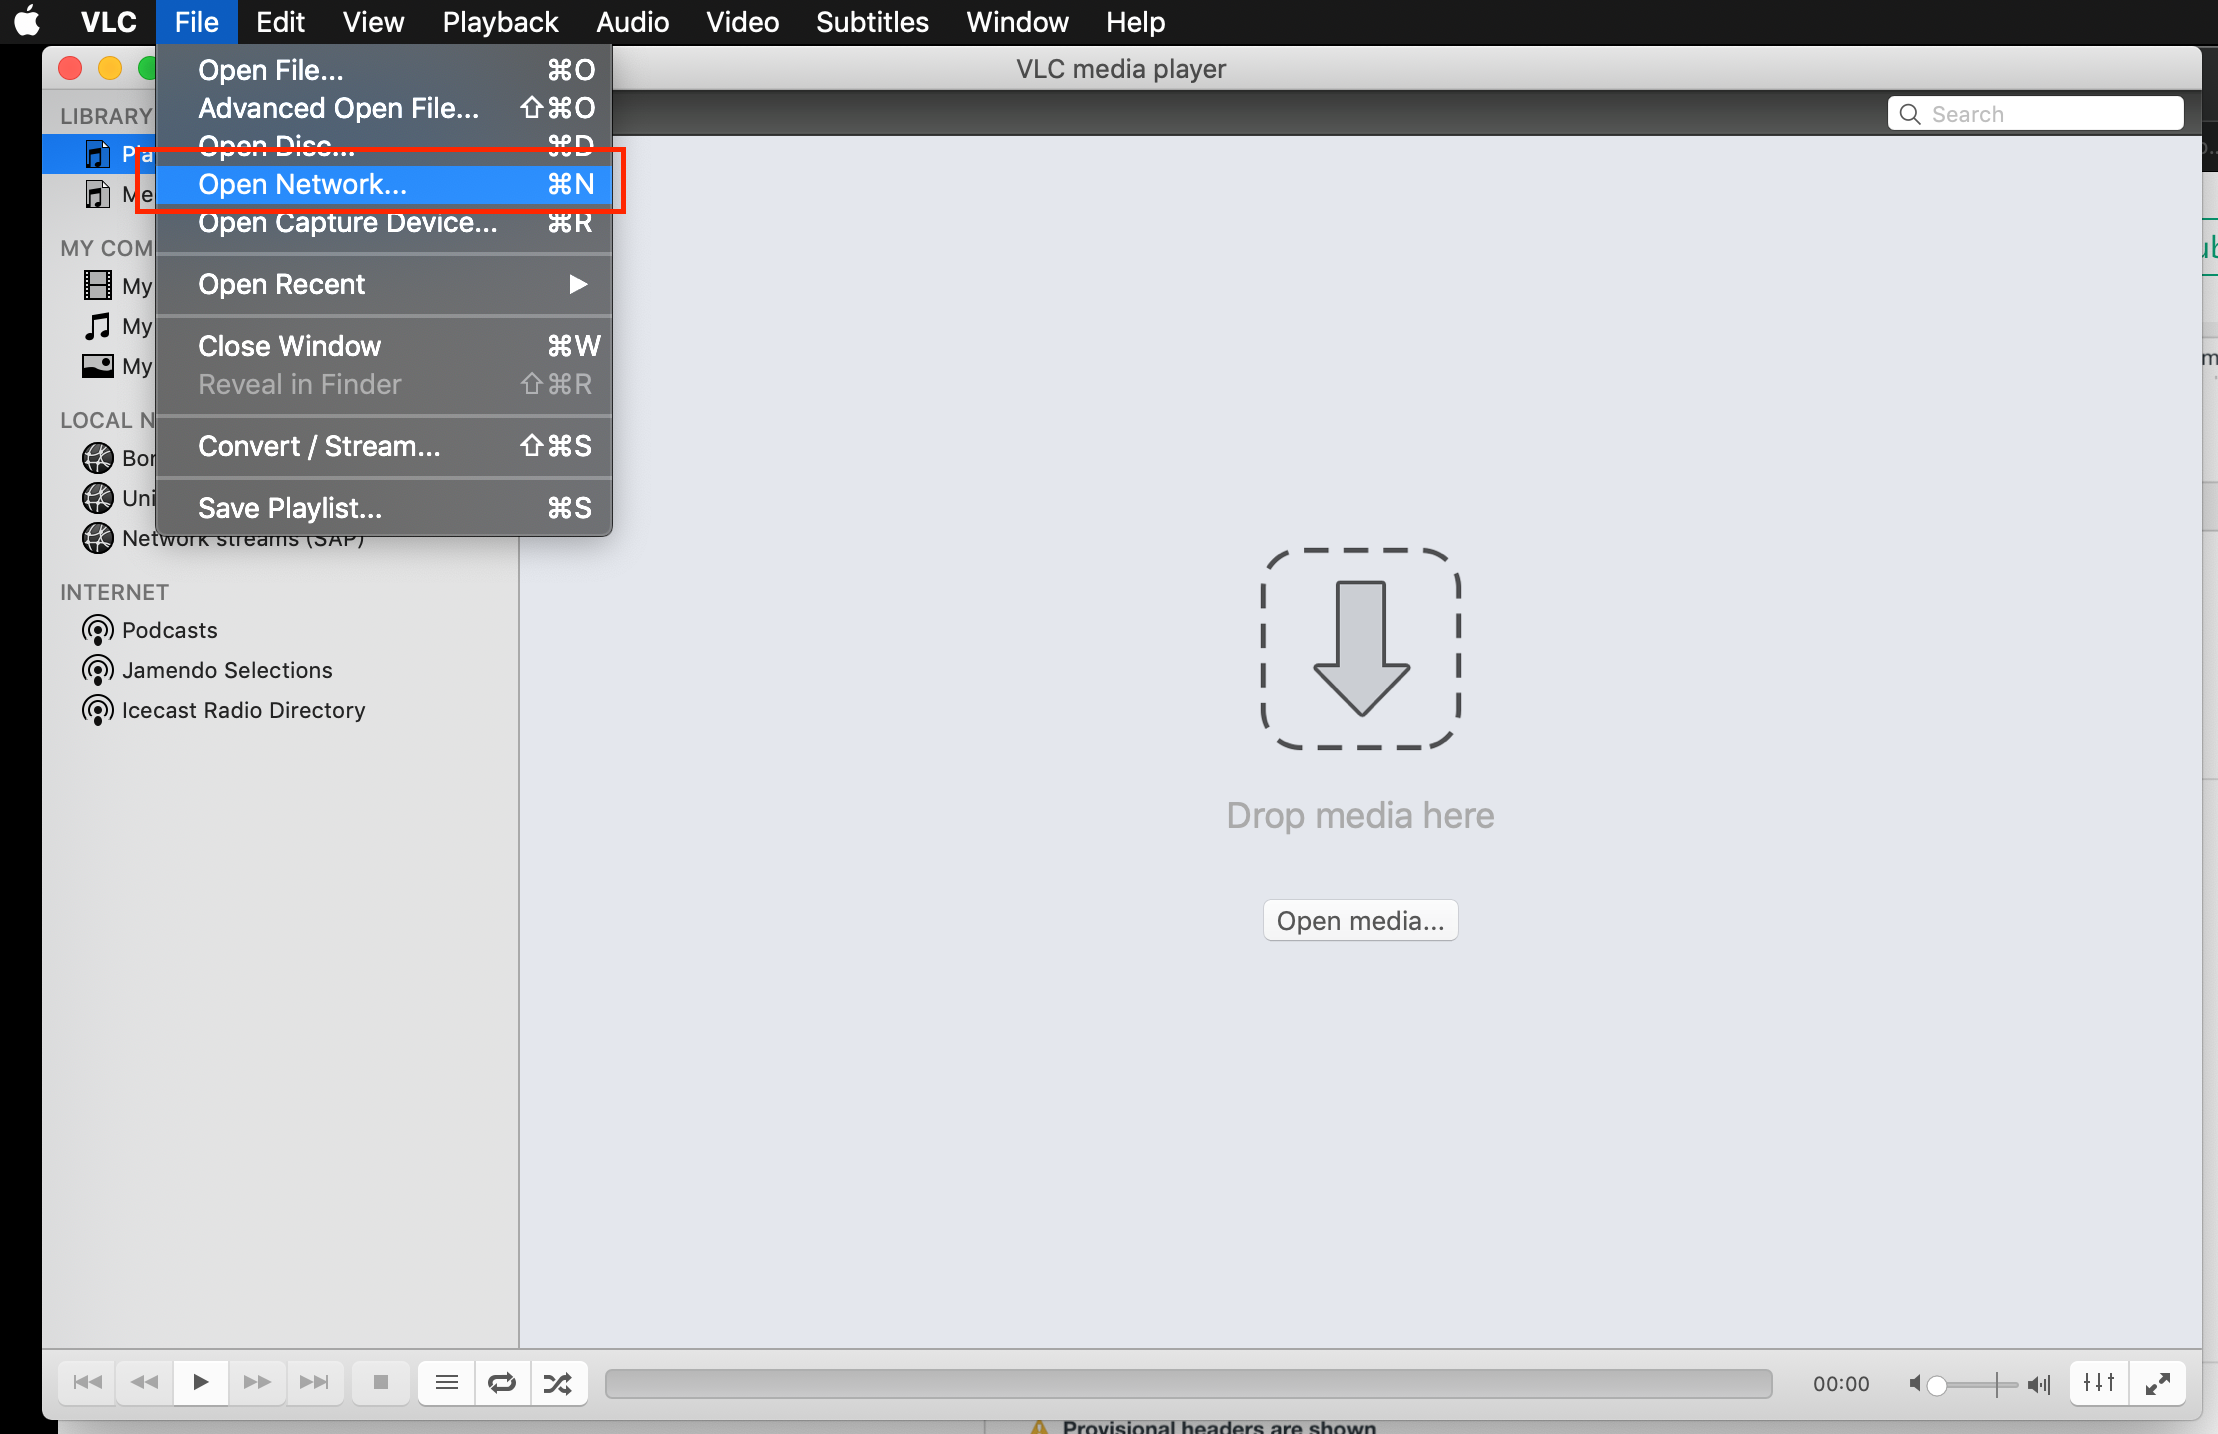The image size is (2218, 1434).
Task: Open Podcasts under the Internet section
Action: point(169,629)
